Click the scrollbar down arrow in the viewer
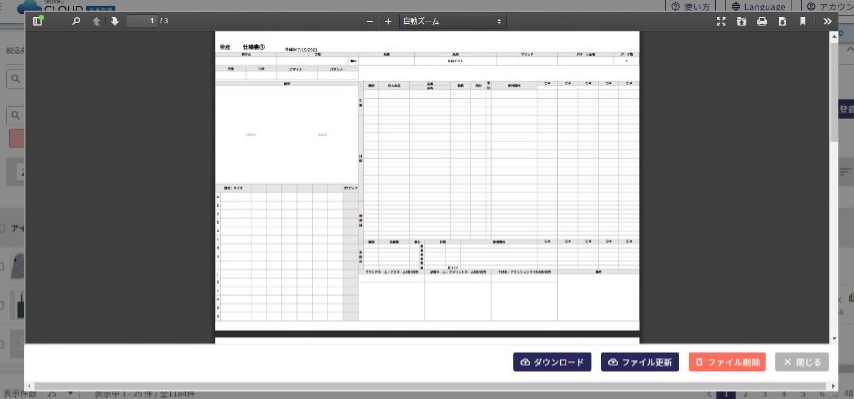 833,339
